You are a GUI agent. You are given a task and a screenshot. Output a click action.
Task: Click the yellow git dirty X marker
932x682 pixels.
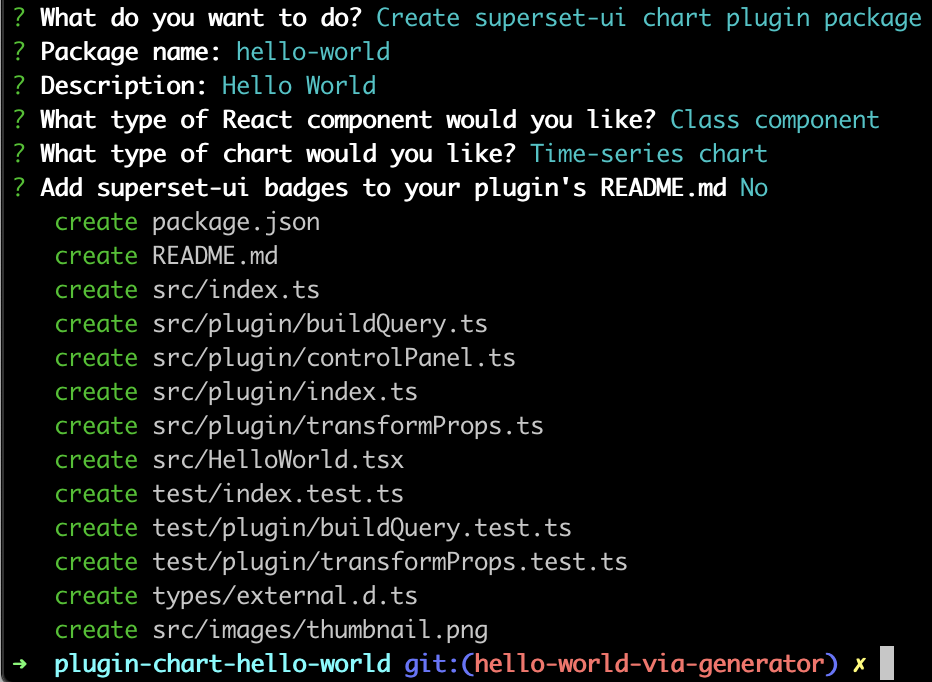pos(859,663)
